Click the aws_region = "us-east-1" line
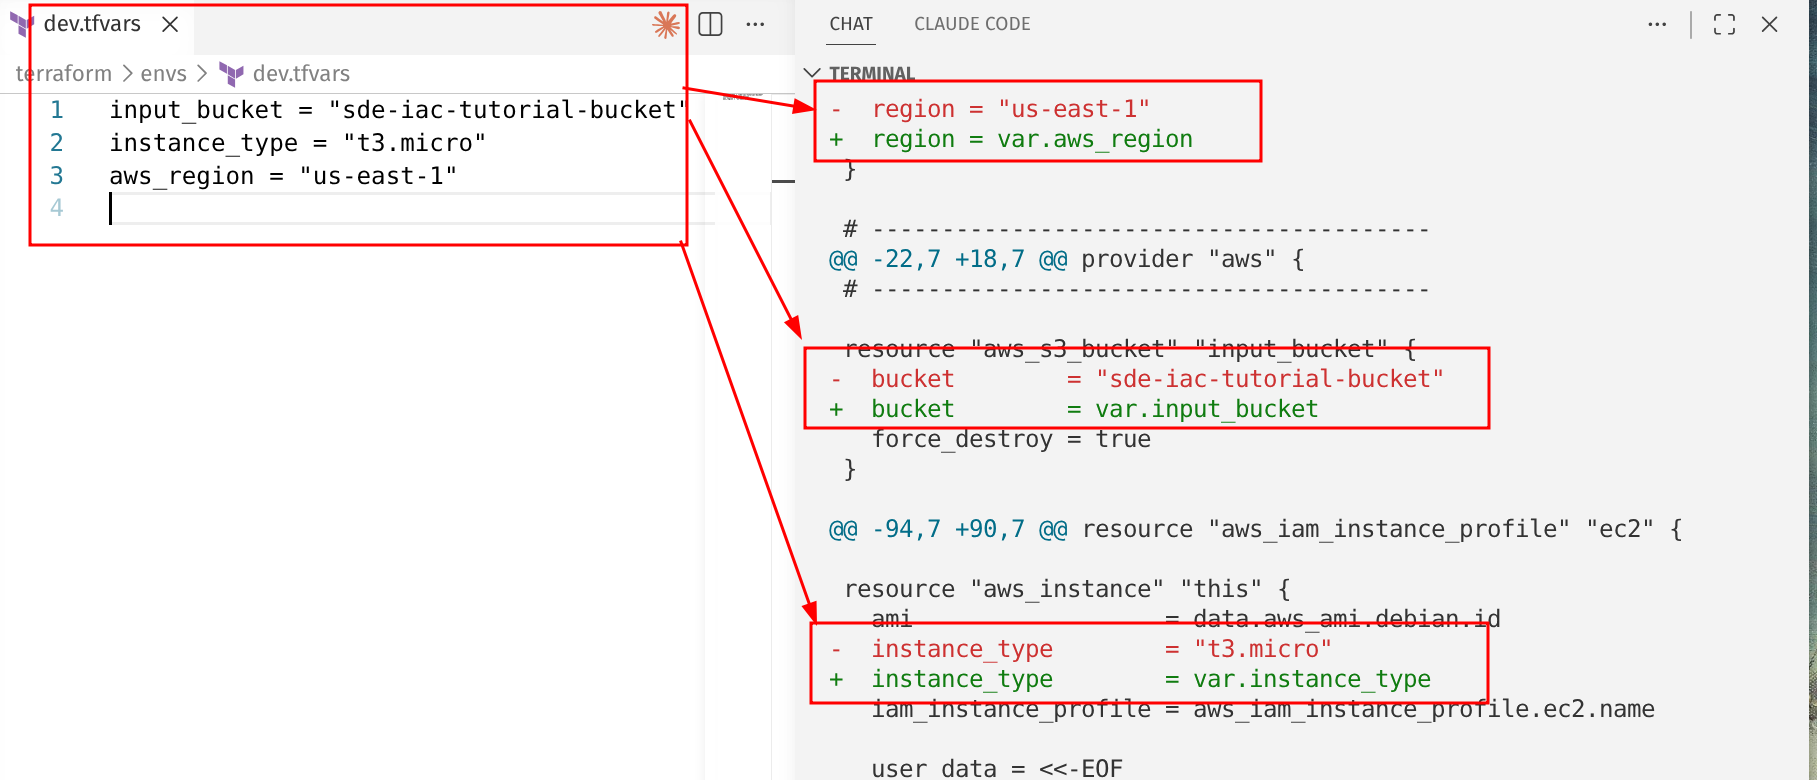 point(283,176)
